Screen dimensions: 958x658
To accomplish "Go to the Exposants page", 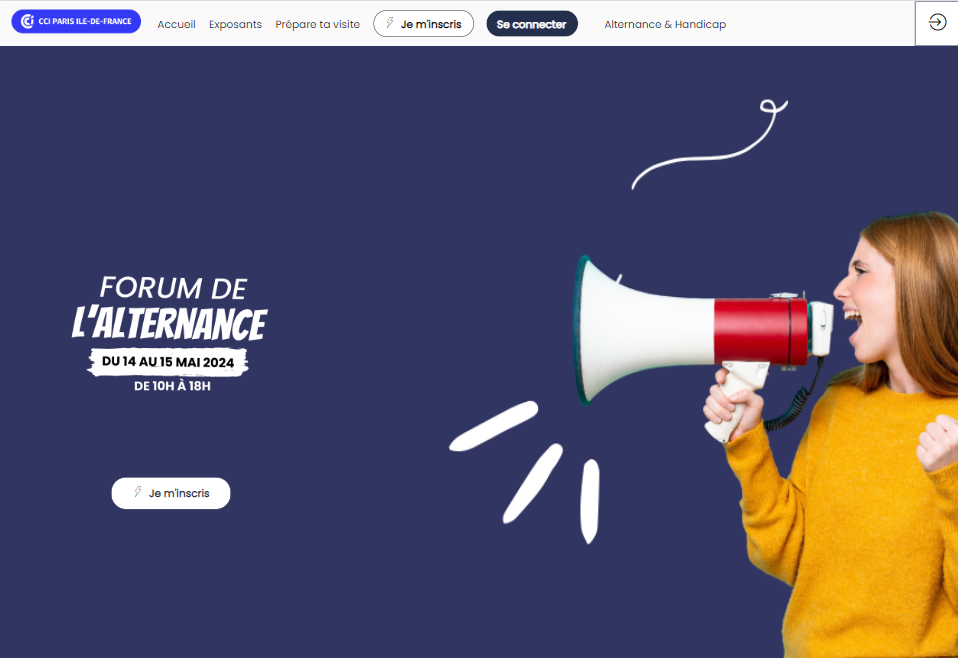I will point(235,24).
